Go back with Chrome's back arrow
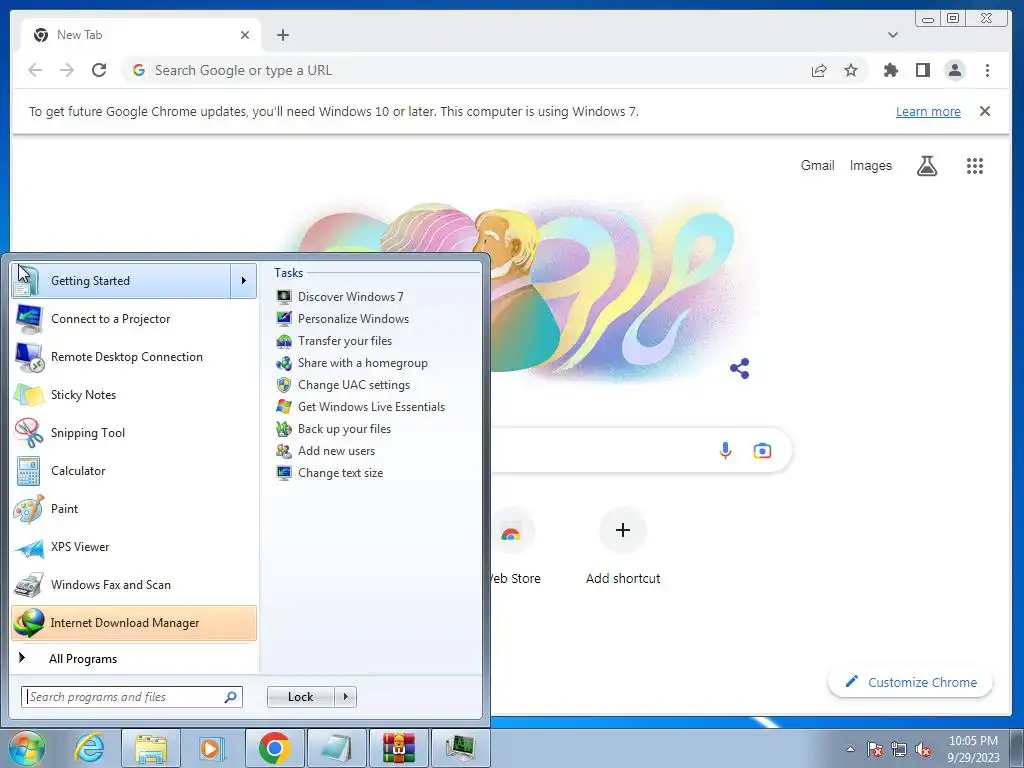The height and width of the screenshot is (768, 1024). 35,70
